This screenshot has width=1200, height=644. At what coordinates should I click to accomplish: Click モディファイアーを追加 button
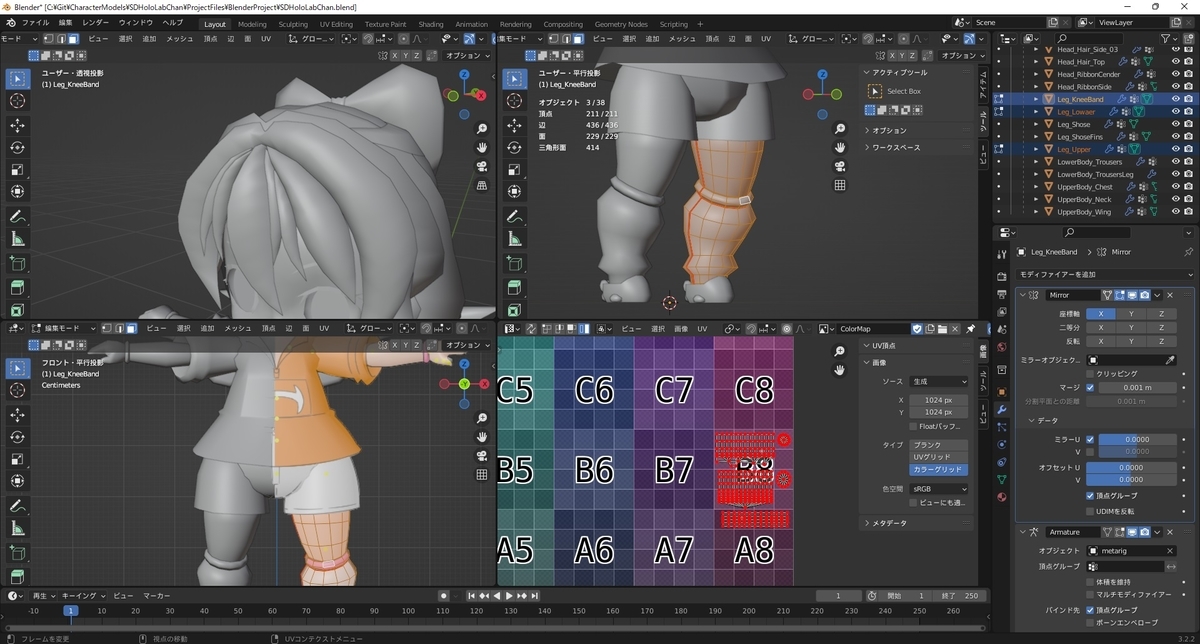(x=1104, y=274)
